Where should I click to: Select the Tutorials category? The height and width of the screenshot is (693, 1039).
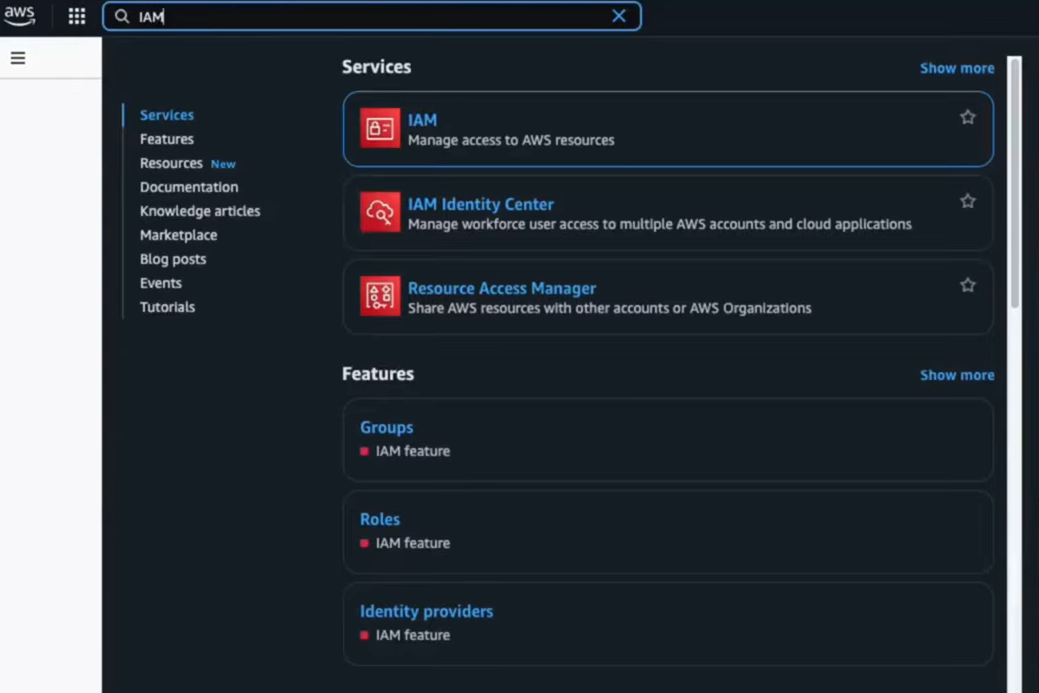pos(167,307)
